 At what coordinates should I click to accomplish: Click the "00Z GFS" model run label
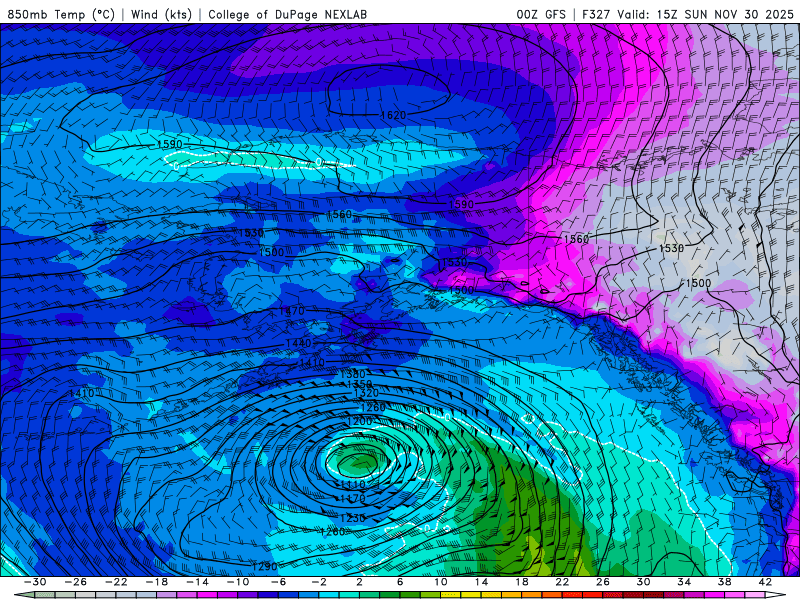pos(541,14)
